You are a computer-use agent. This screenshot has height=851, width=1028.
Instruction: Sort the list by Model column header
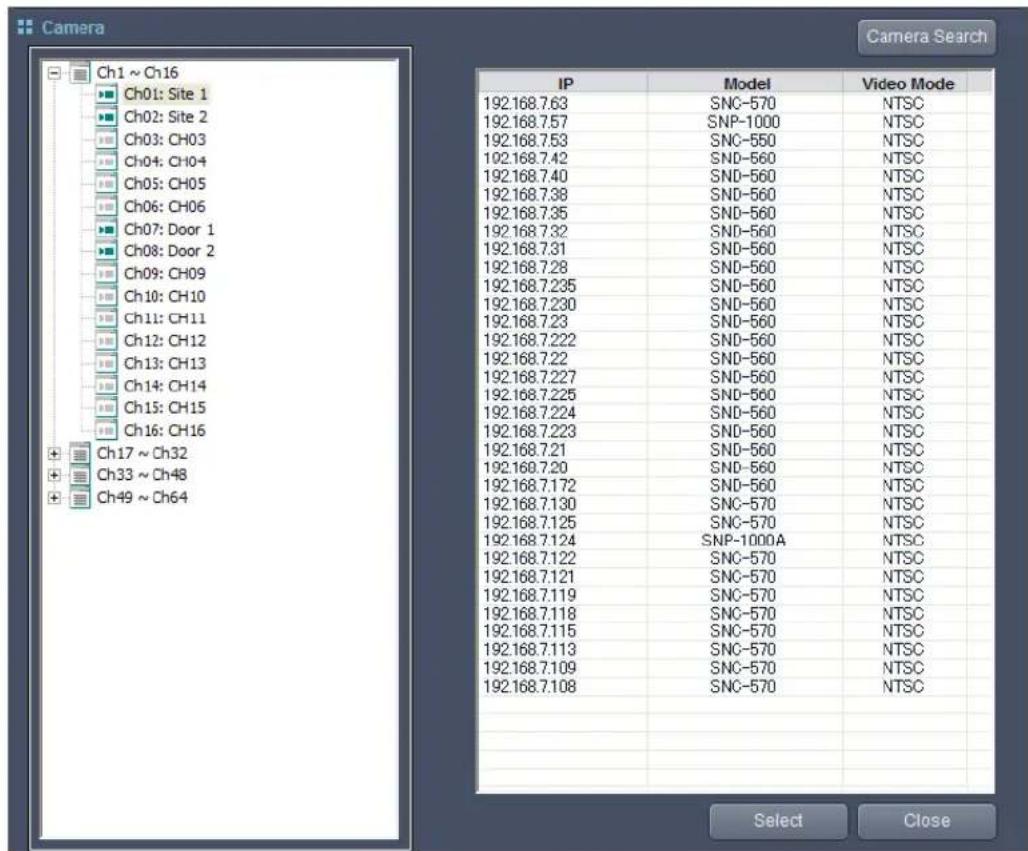745,83
